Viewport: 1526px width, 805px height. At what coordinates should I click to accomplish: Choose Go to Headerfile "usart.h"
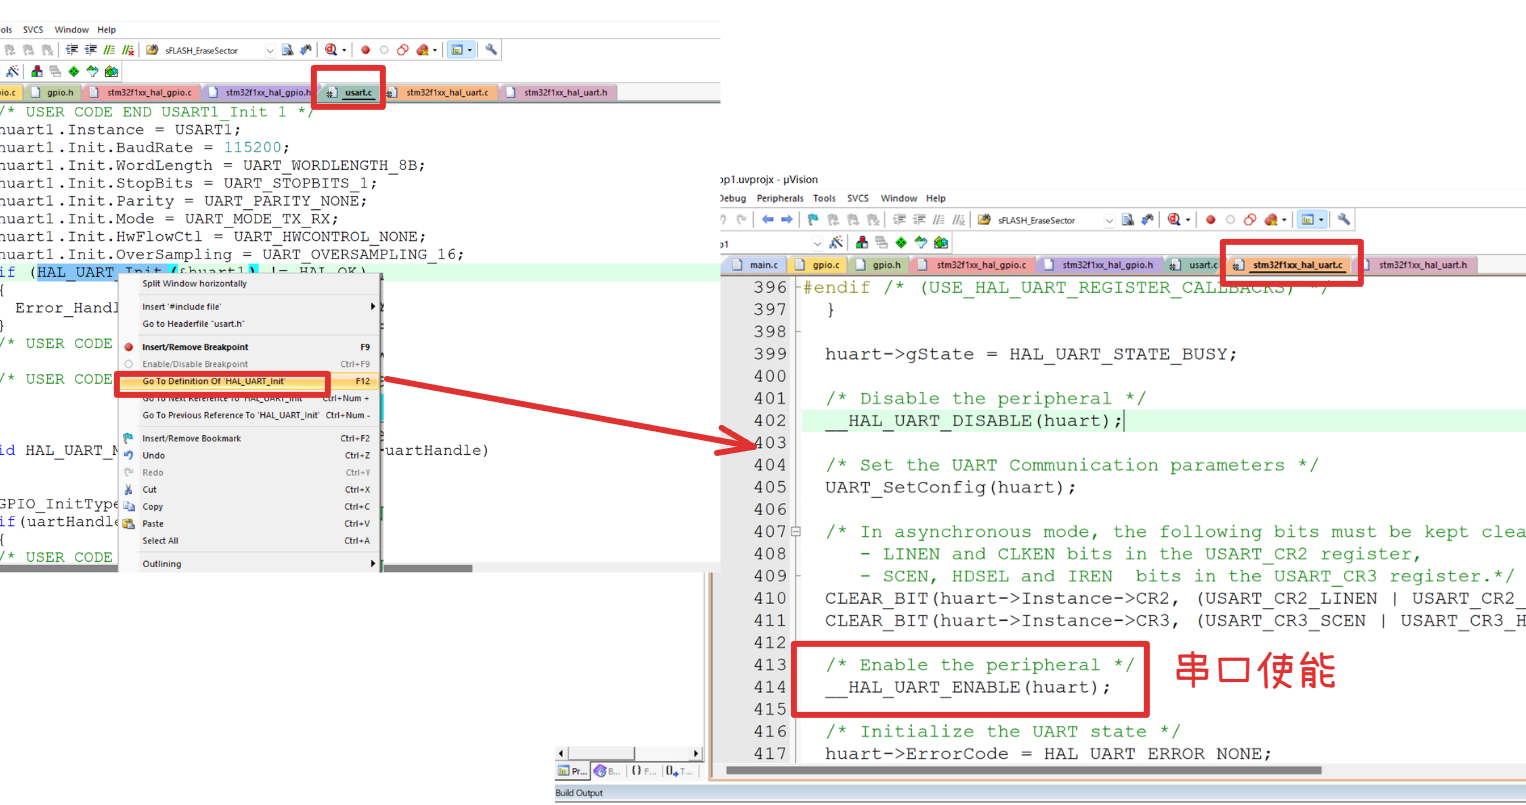click(248, 324)
